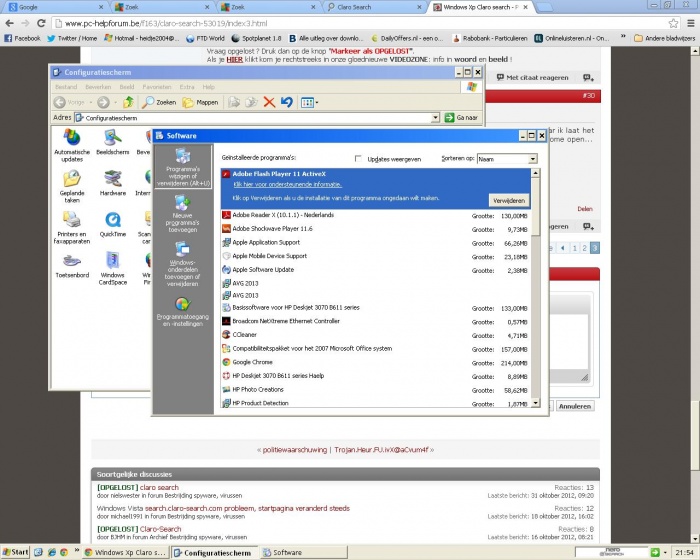Click the Ga naar button

462,117
